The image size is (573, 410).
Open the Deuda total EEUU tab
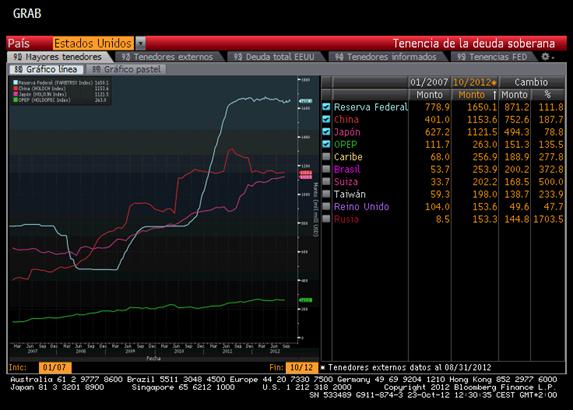click(275, 57)
